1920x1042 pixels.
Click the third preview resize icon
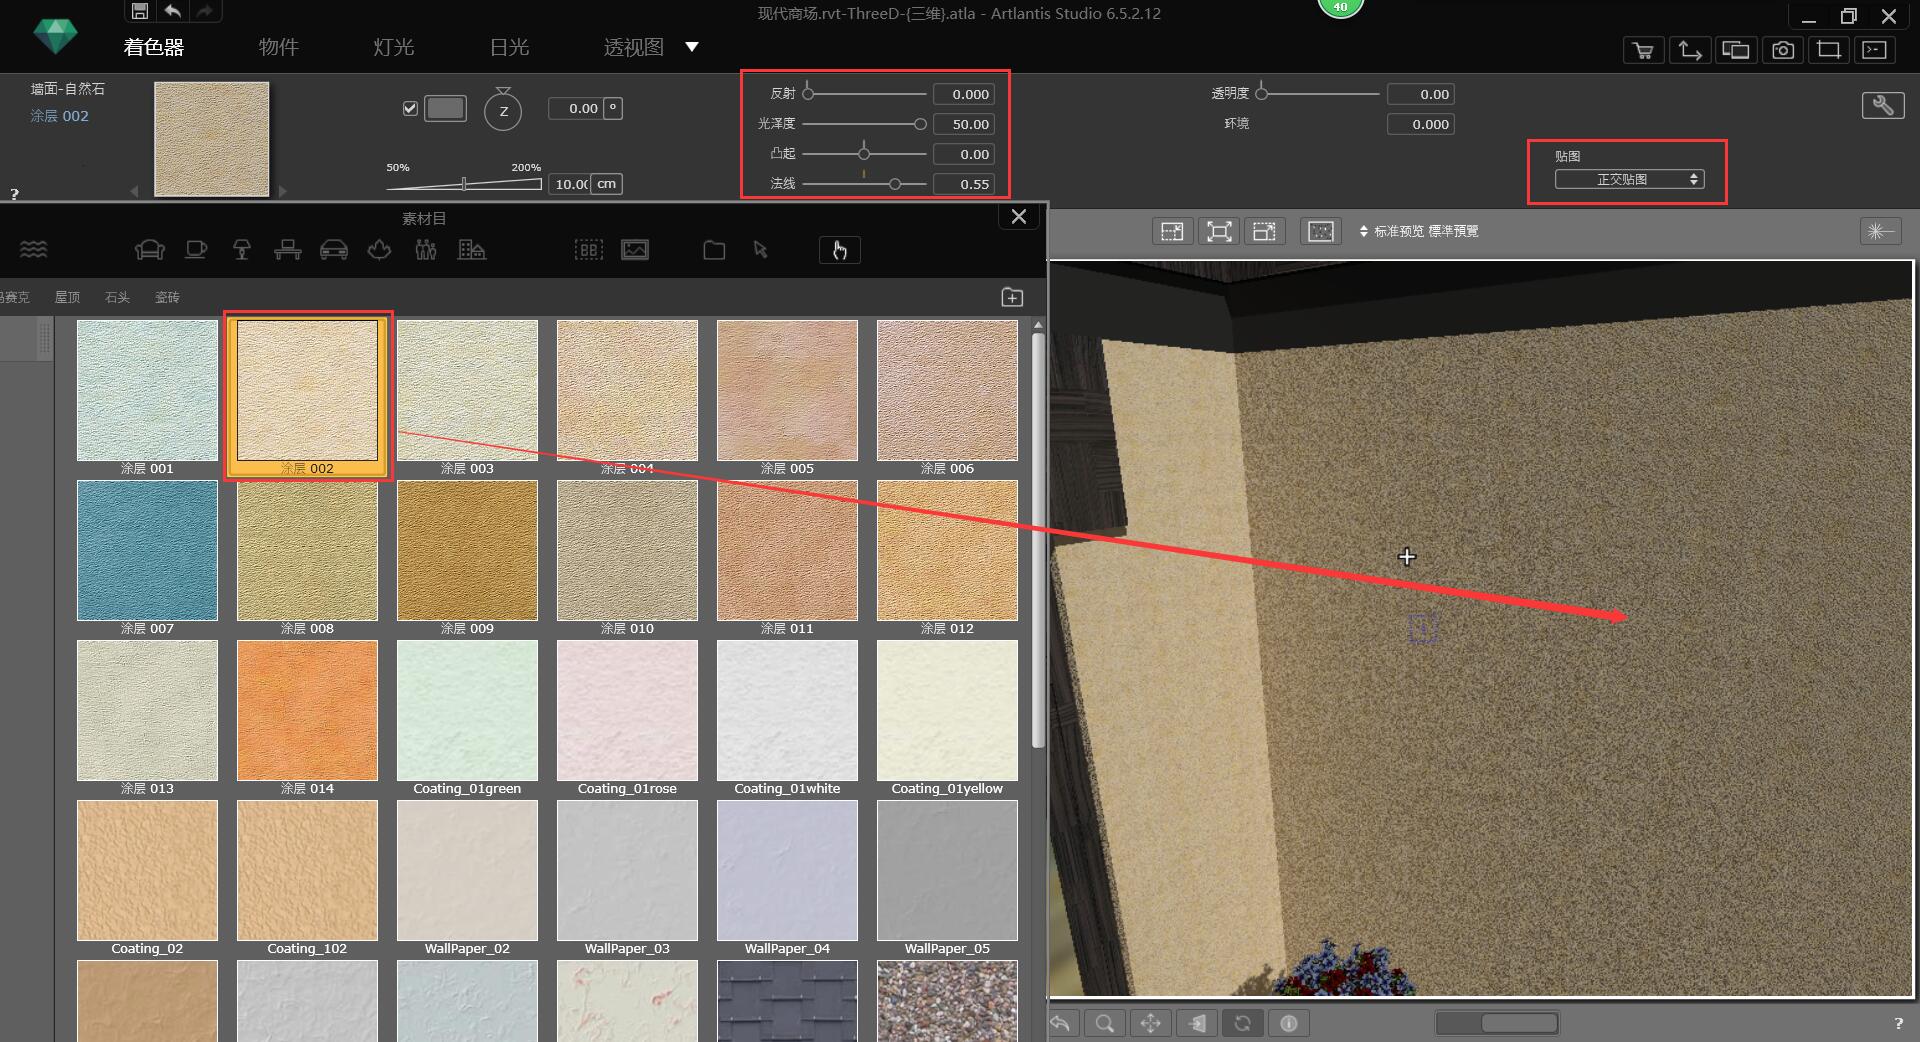point(1264,231)
